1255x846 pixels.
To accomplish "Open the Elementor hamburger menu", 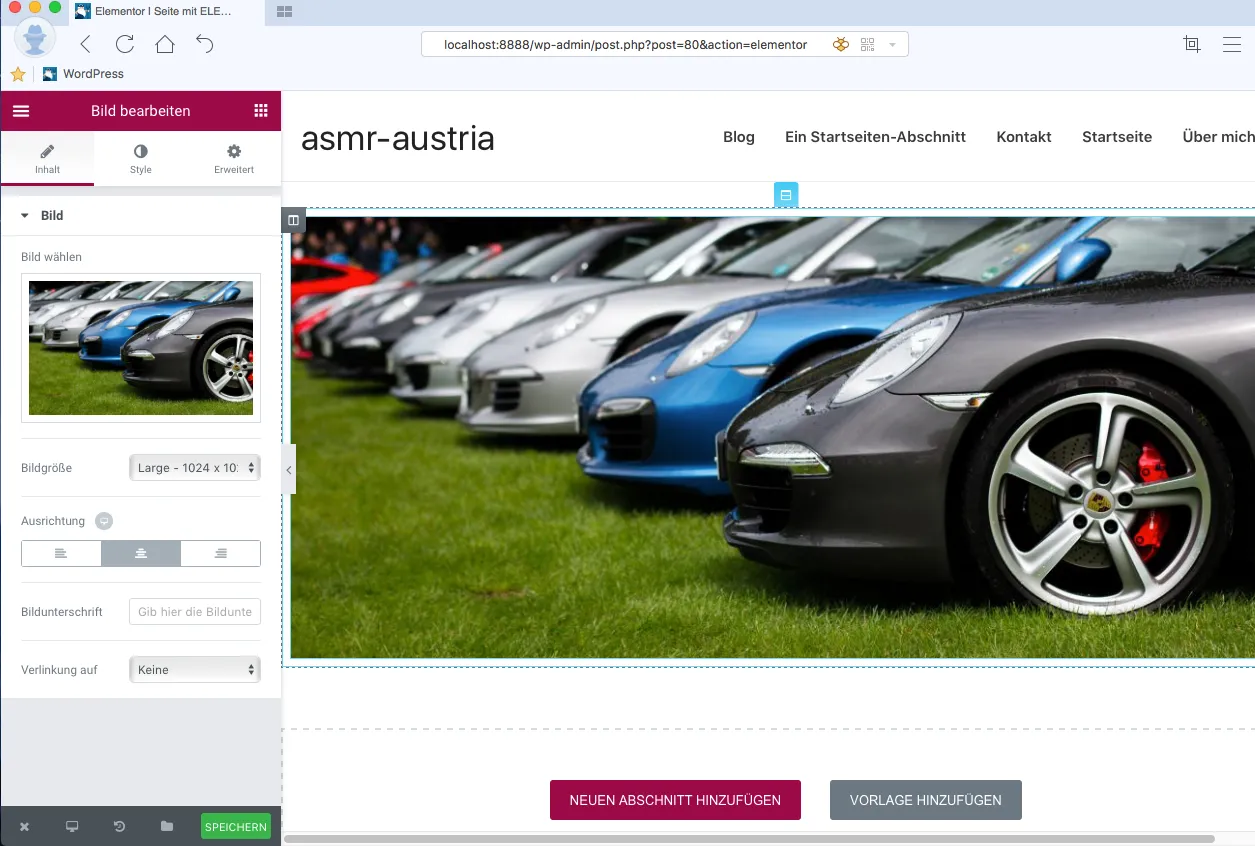I will [21, 111].
